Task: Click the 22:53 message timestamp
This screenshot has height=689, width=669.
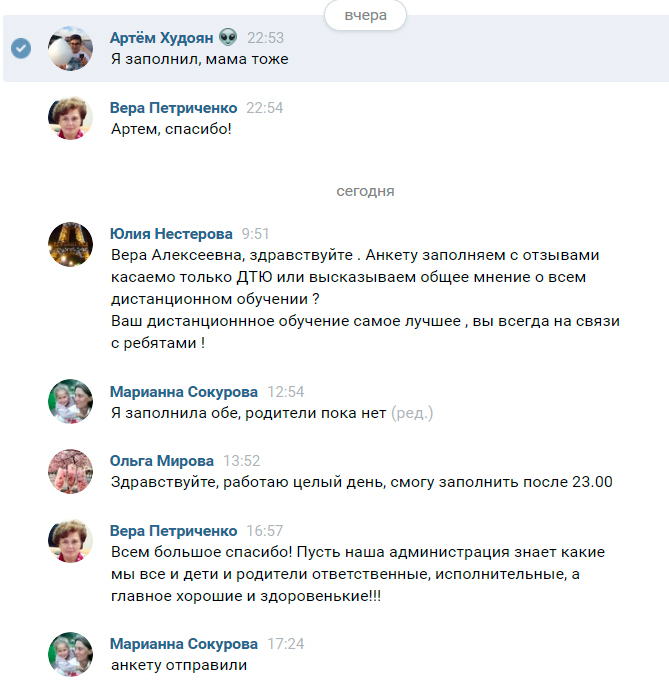Action: pyautogui.click(x=265, y=38)
